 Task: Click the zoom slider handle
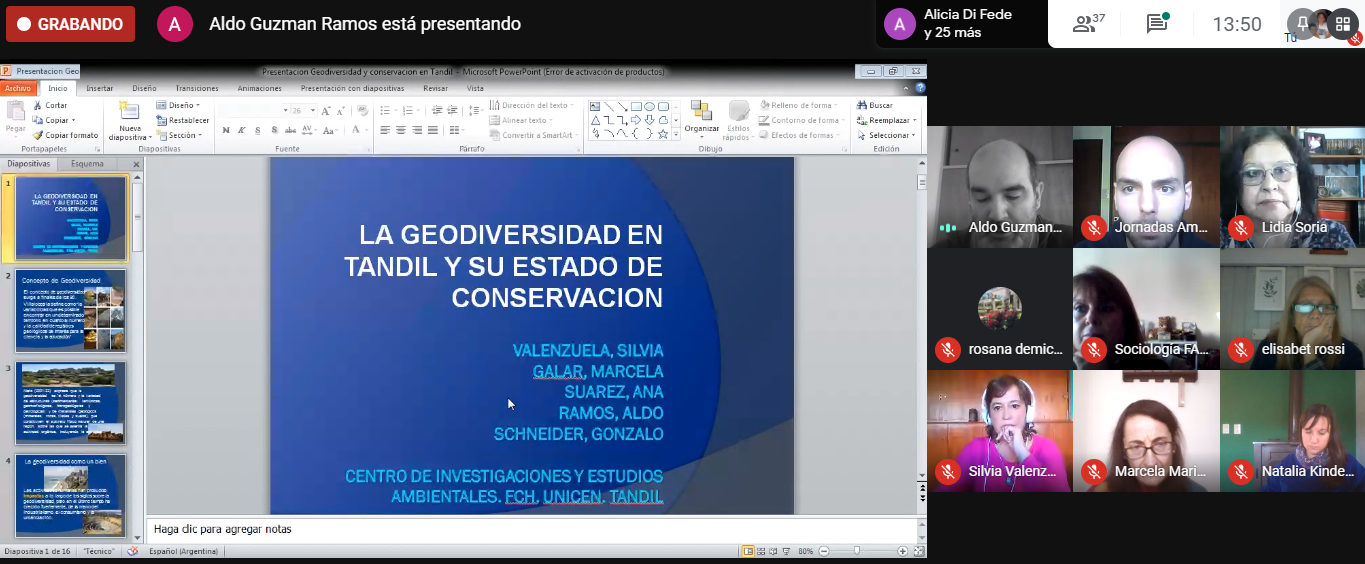[x=857, y=551]
